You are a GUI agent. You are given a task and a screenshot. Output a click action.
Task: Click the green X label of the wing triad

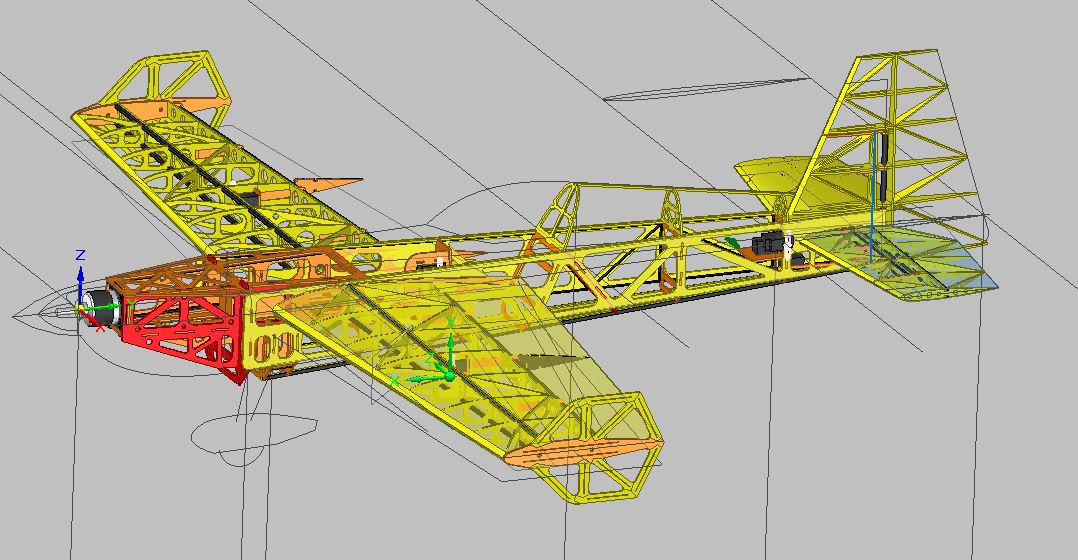[394, 381]
